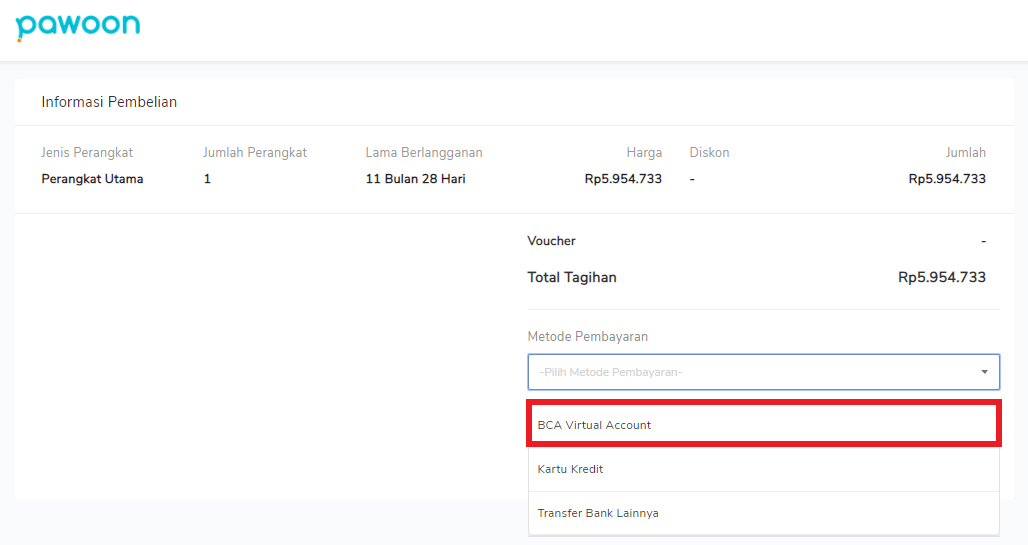Click the Voucher label
The height and width of the screenshot is (545, 1028).
(551, 241)
